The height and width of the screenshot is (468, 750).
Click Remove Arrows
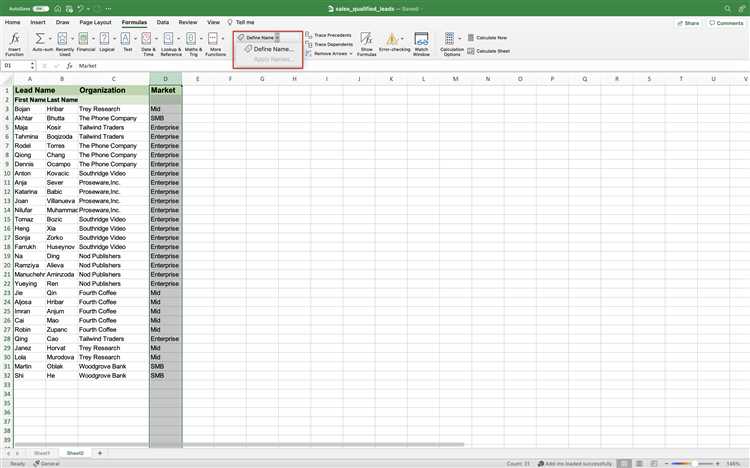tap(326, 54)
